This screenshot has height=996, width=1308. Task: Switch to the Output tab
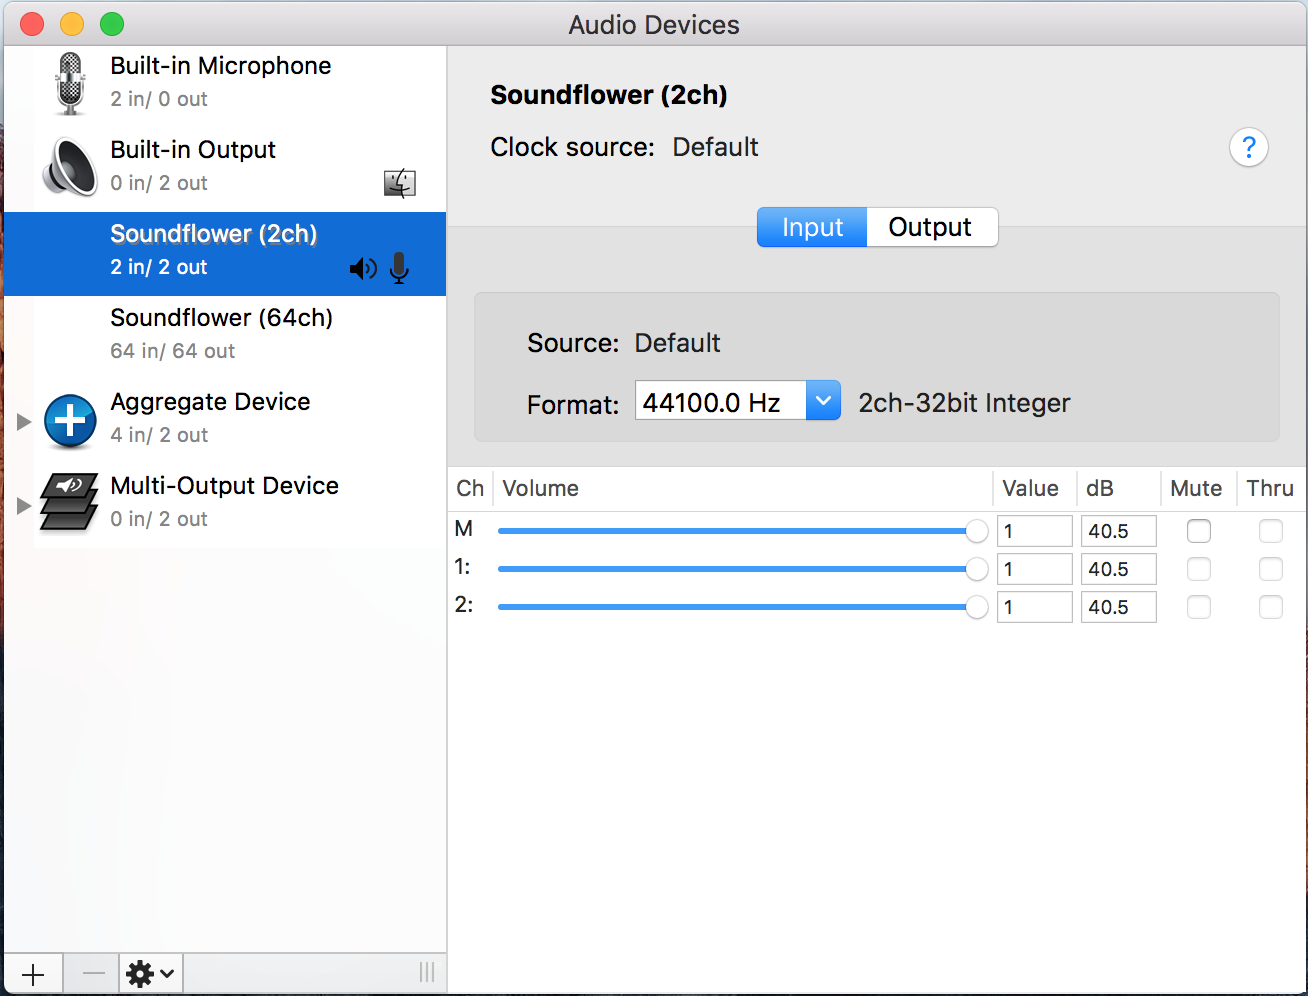point(931,227)
